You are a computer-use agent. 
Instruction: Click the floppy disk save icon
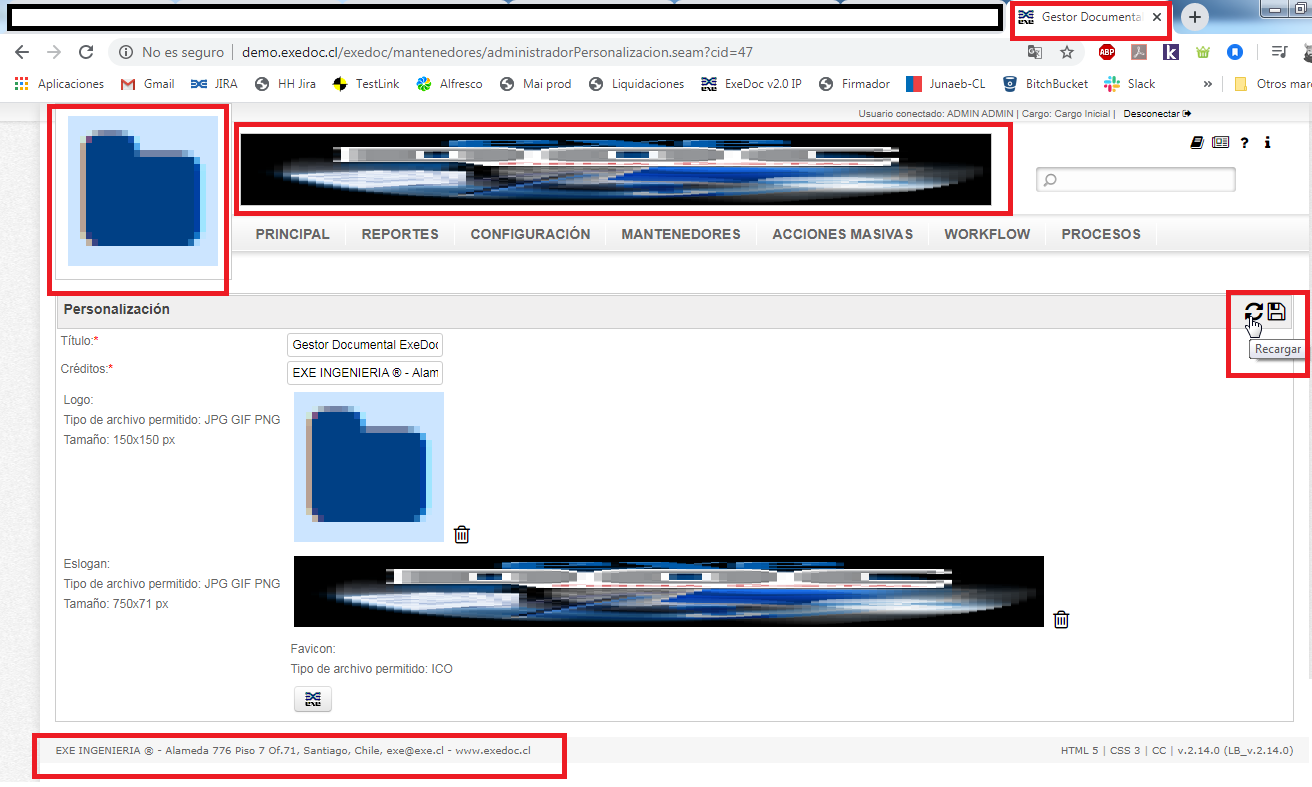pyautogui.click(x=1276, y=311)
